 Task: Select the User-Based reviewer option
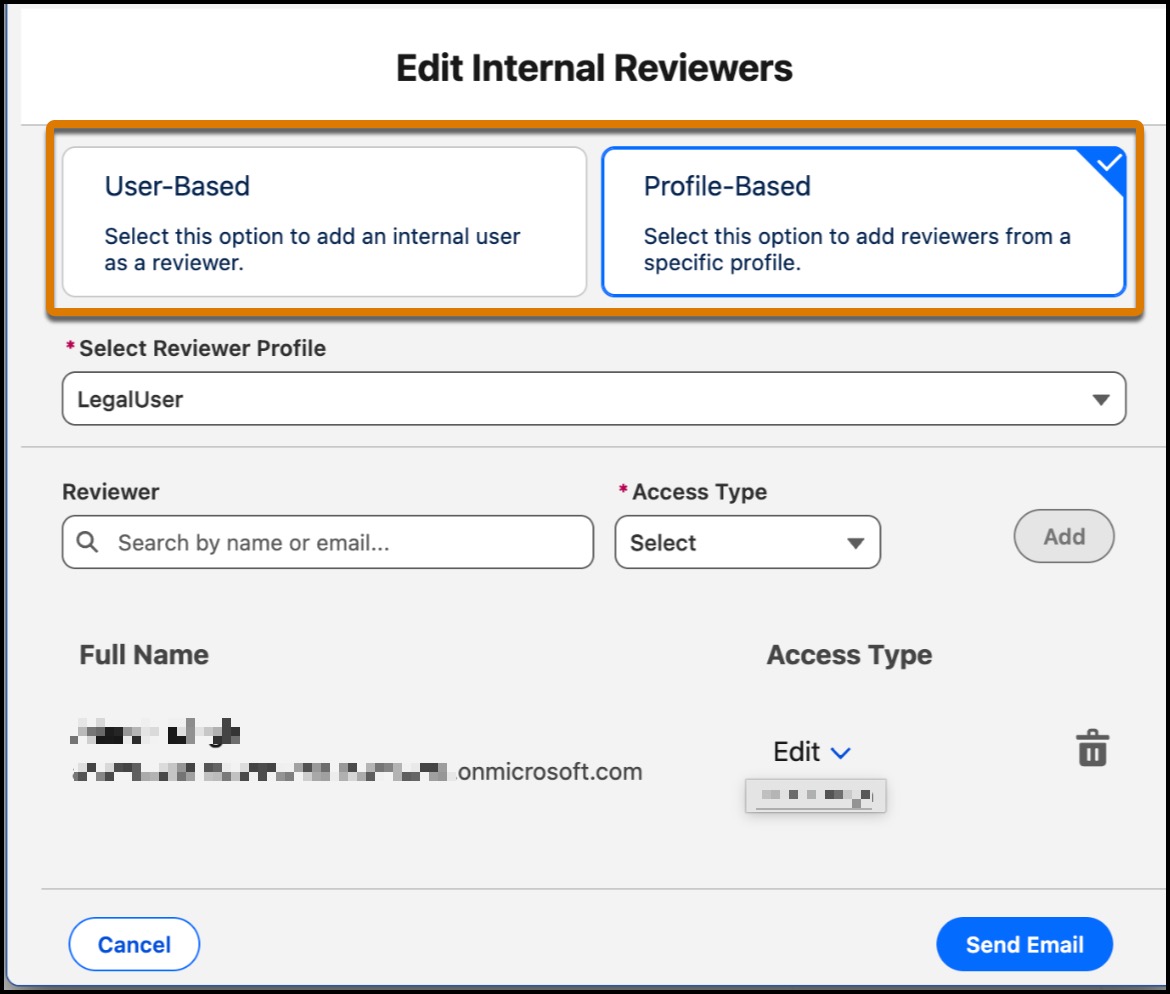pos(325,222)
